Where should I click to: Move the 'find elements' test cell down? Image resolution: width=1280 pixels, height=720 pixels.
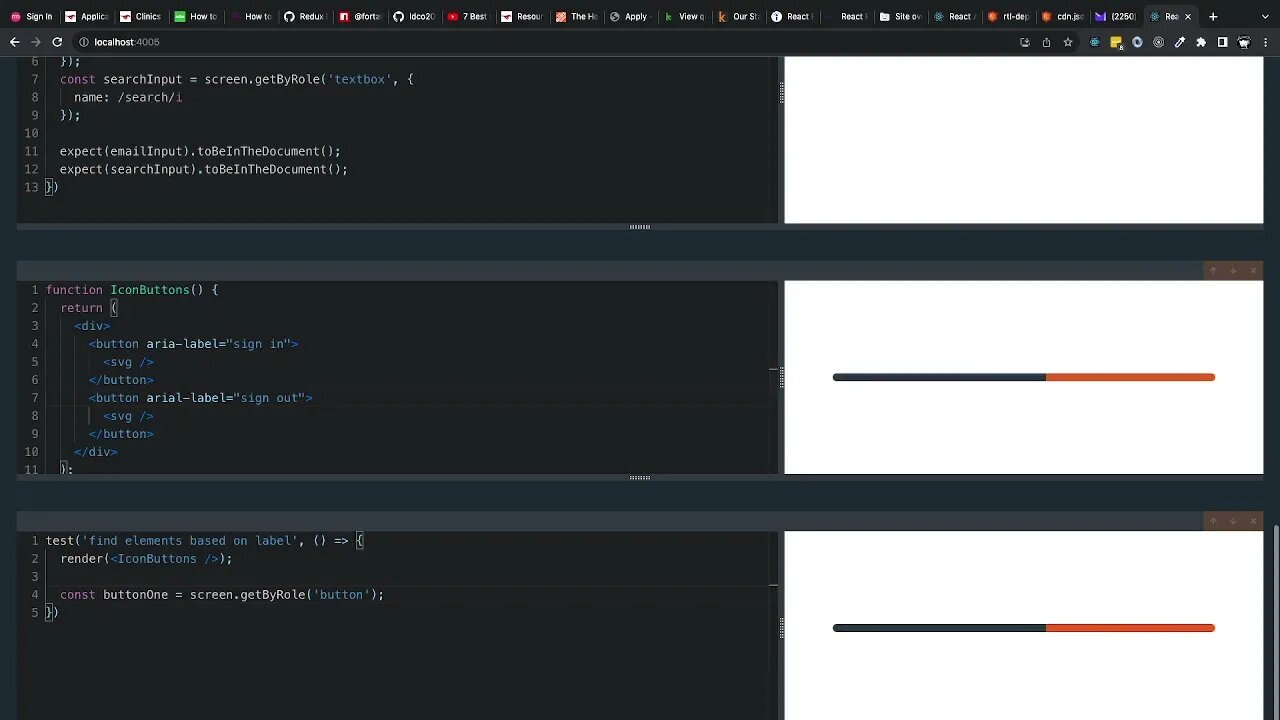(x=1233, y=521)
